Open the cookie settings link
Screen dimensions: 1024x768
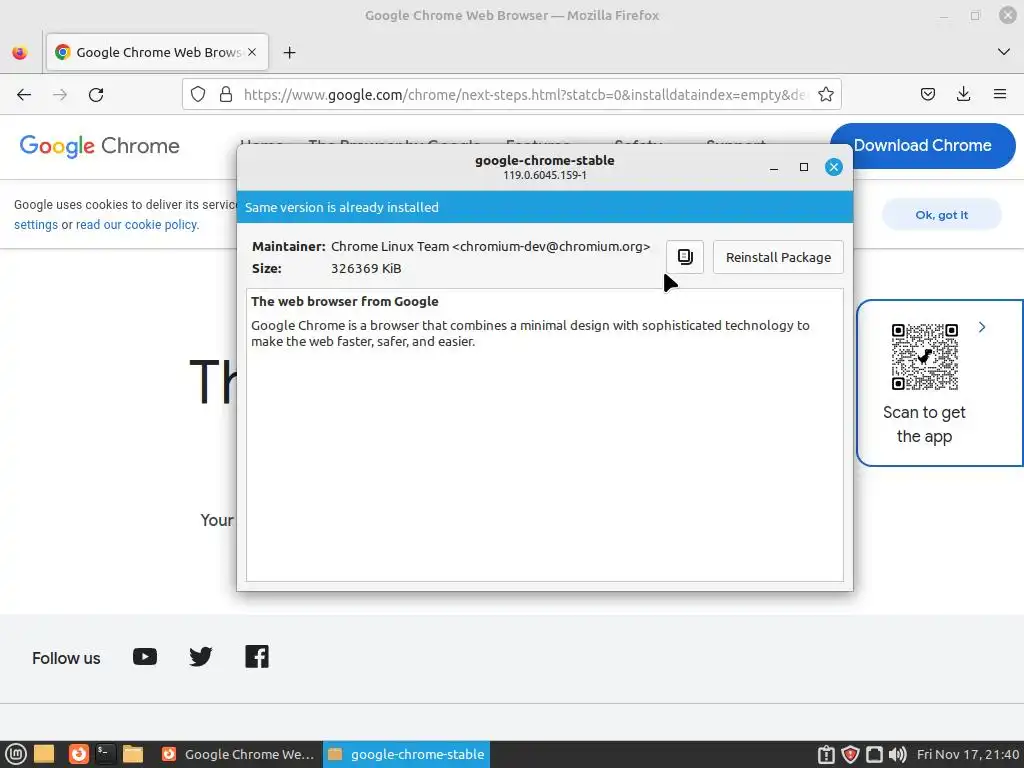coord(36,225)
